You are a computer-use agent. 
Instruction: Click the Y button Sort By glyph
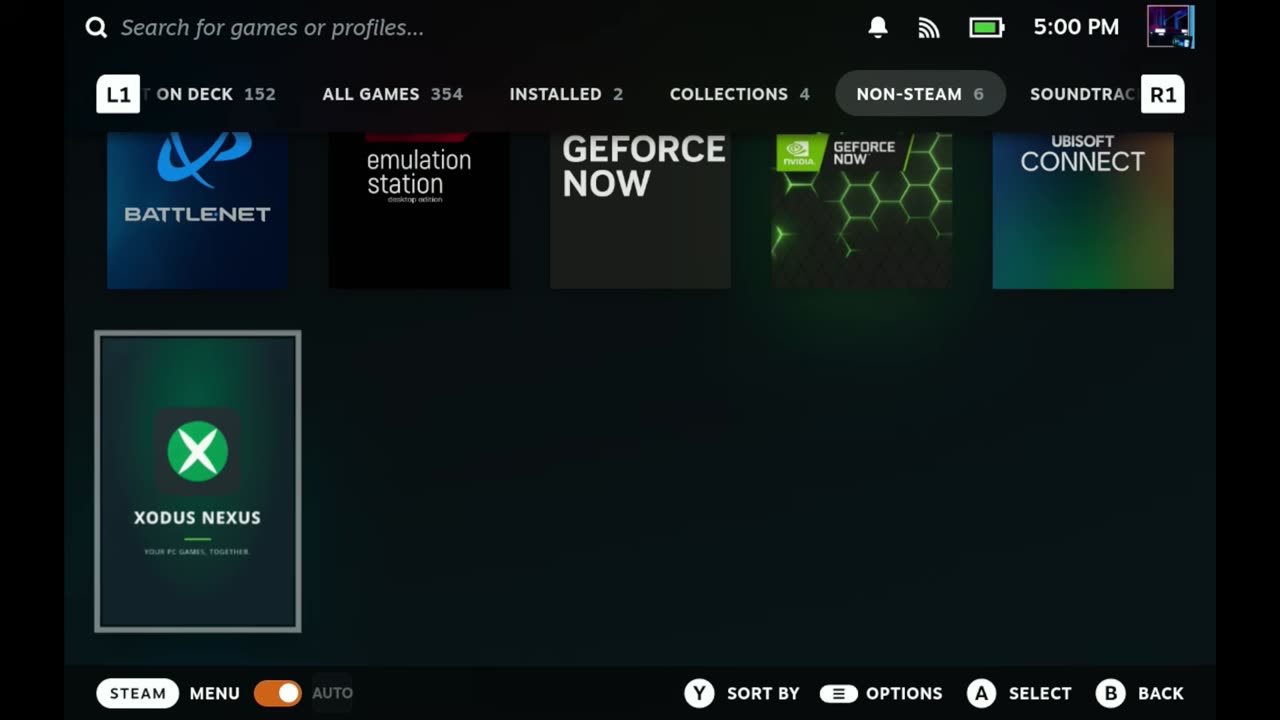click(x=699, y=693)
